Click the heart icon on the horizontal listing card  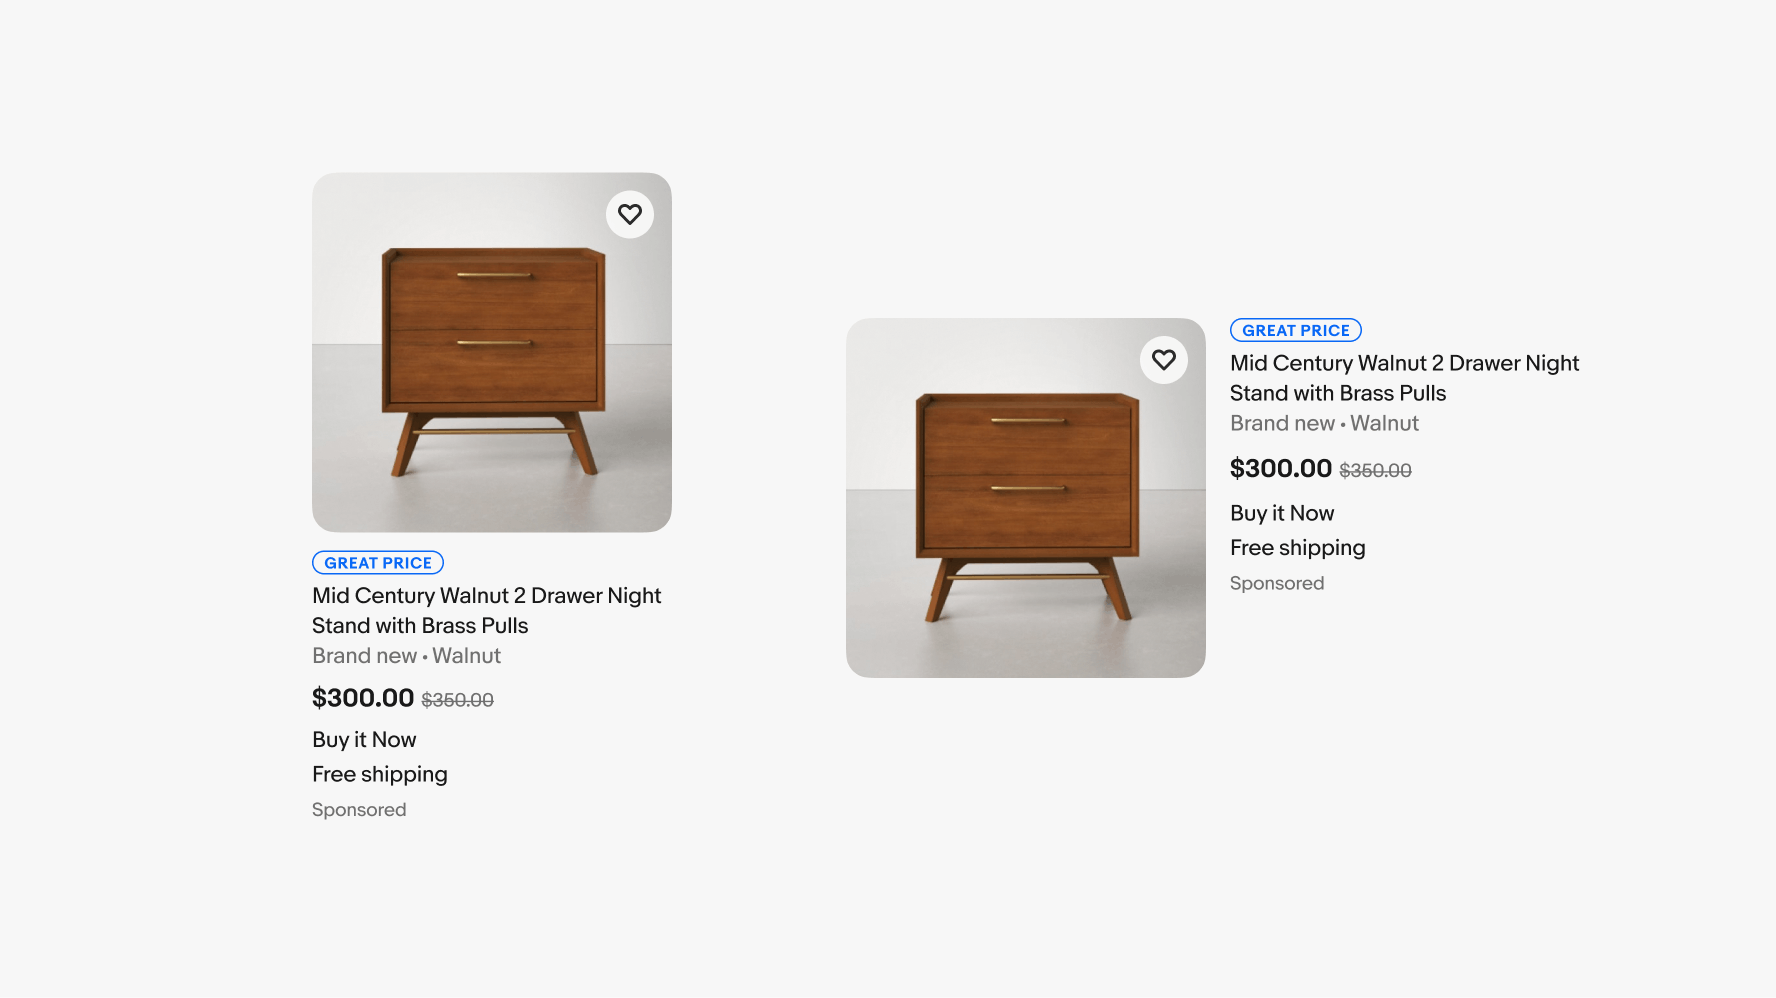(1163, 360)
